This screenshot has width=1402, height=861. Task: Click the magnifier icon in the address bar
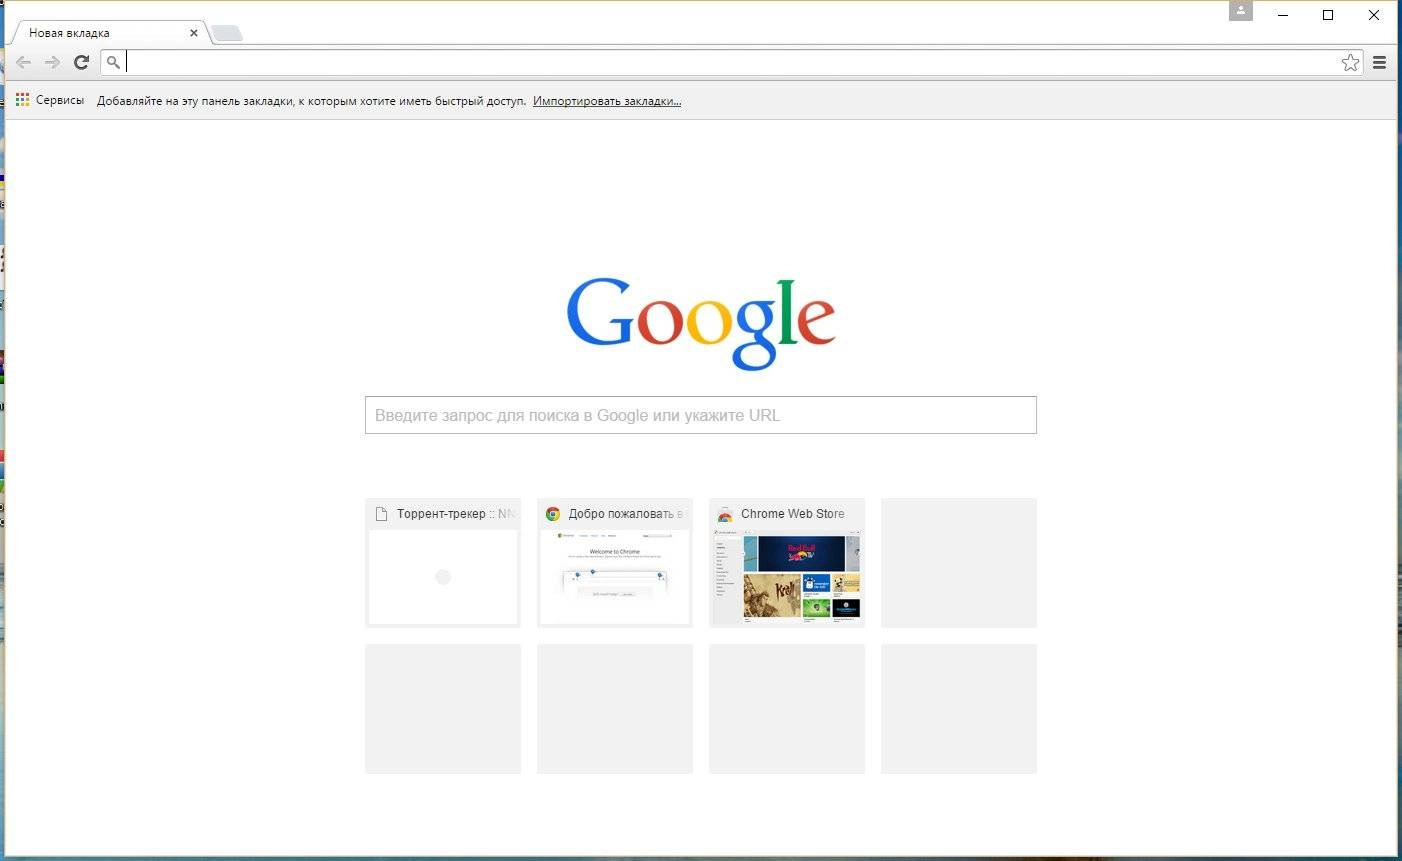tap(113, 62)
